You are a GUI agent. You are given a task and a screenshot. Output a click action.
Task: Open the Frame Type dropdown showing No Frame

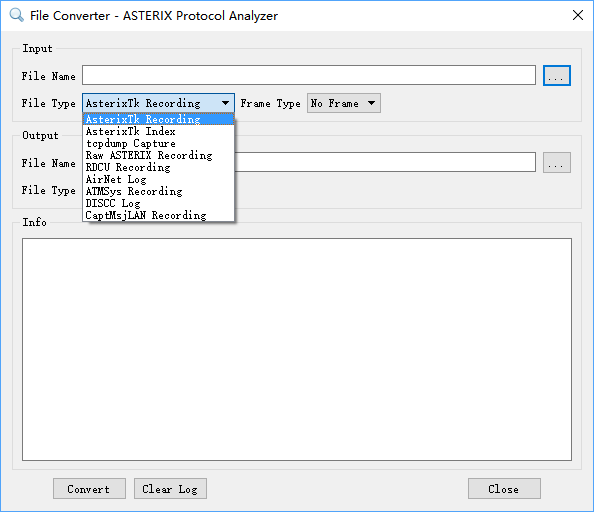(344, 103)
